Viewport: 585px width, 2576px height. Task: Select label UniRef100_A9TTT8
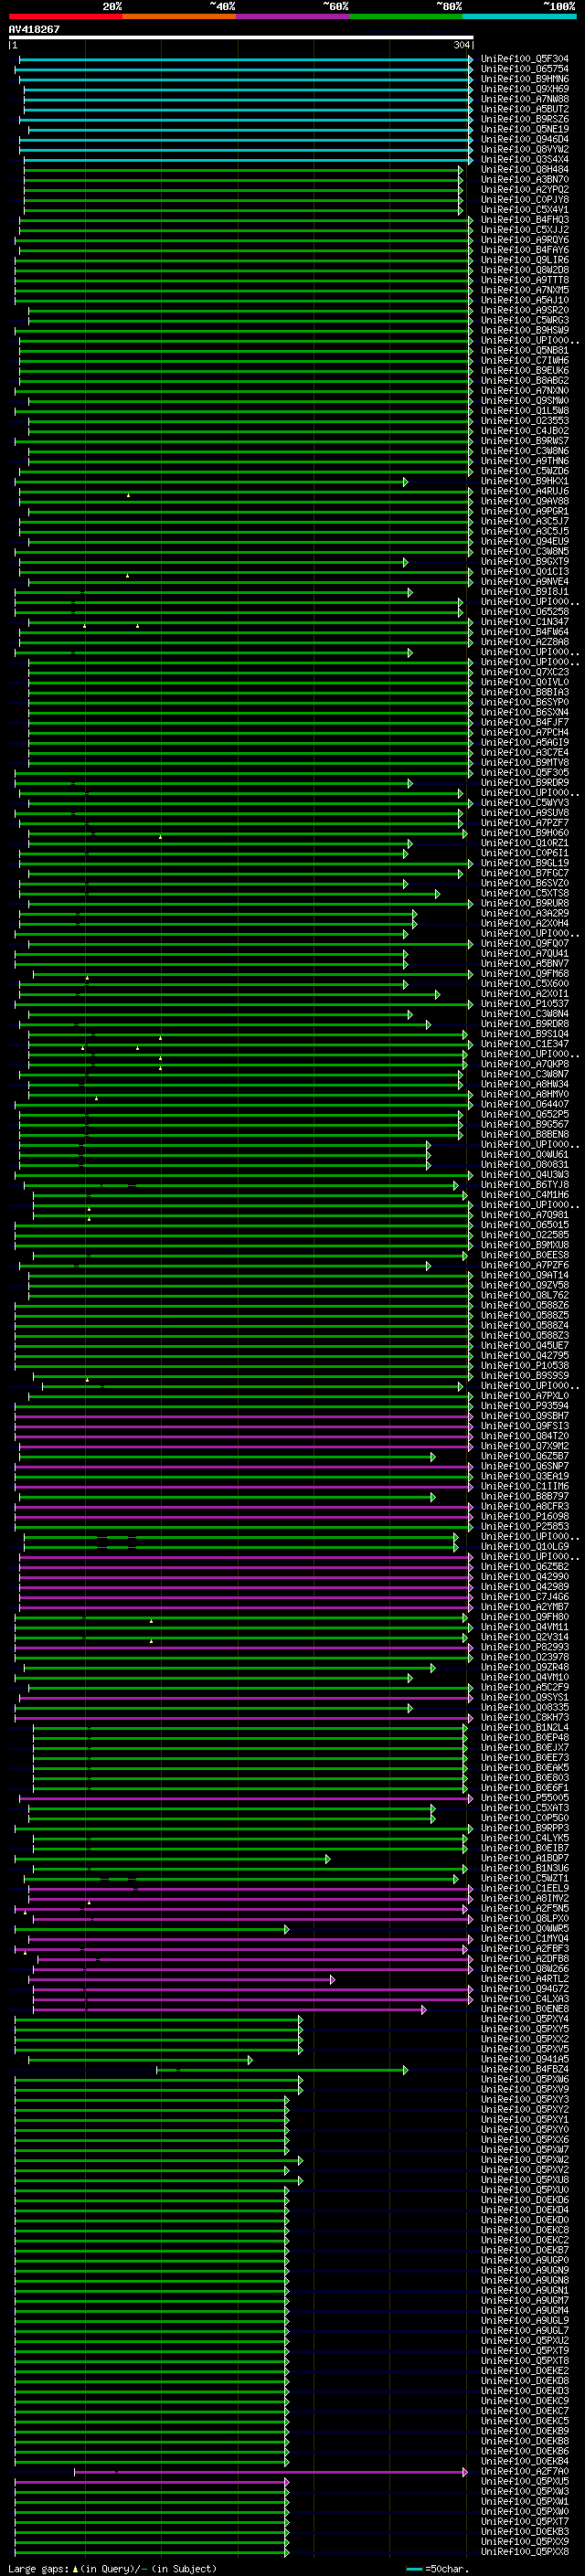[525, 280]
